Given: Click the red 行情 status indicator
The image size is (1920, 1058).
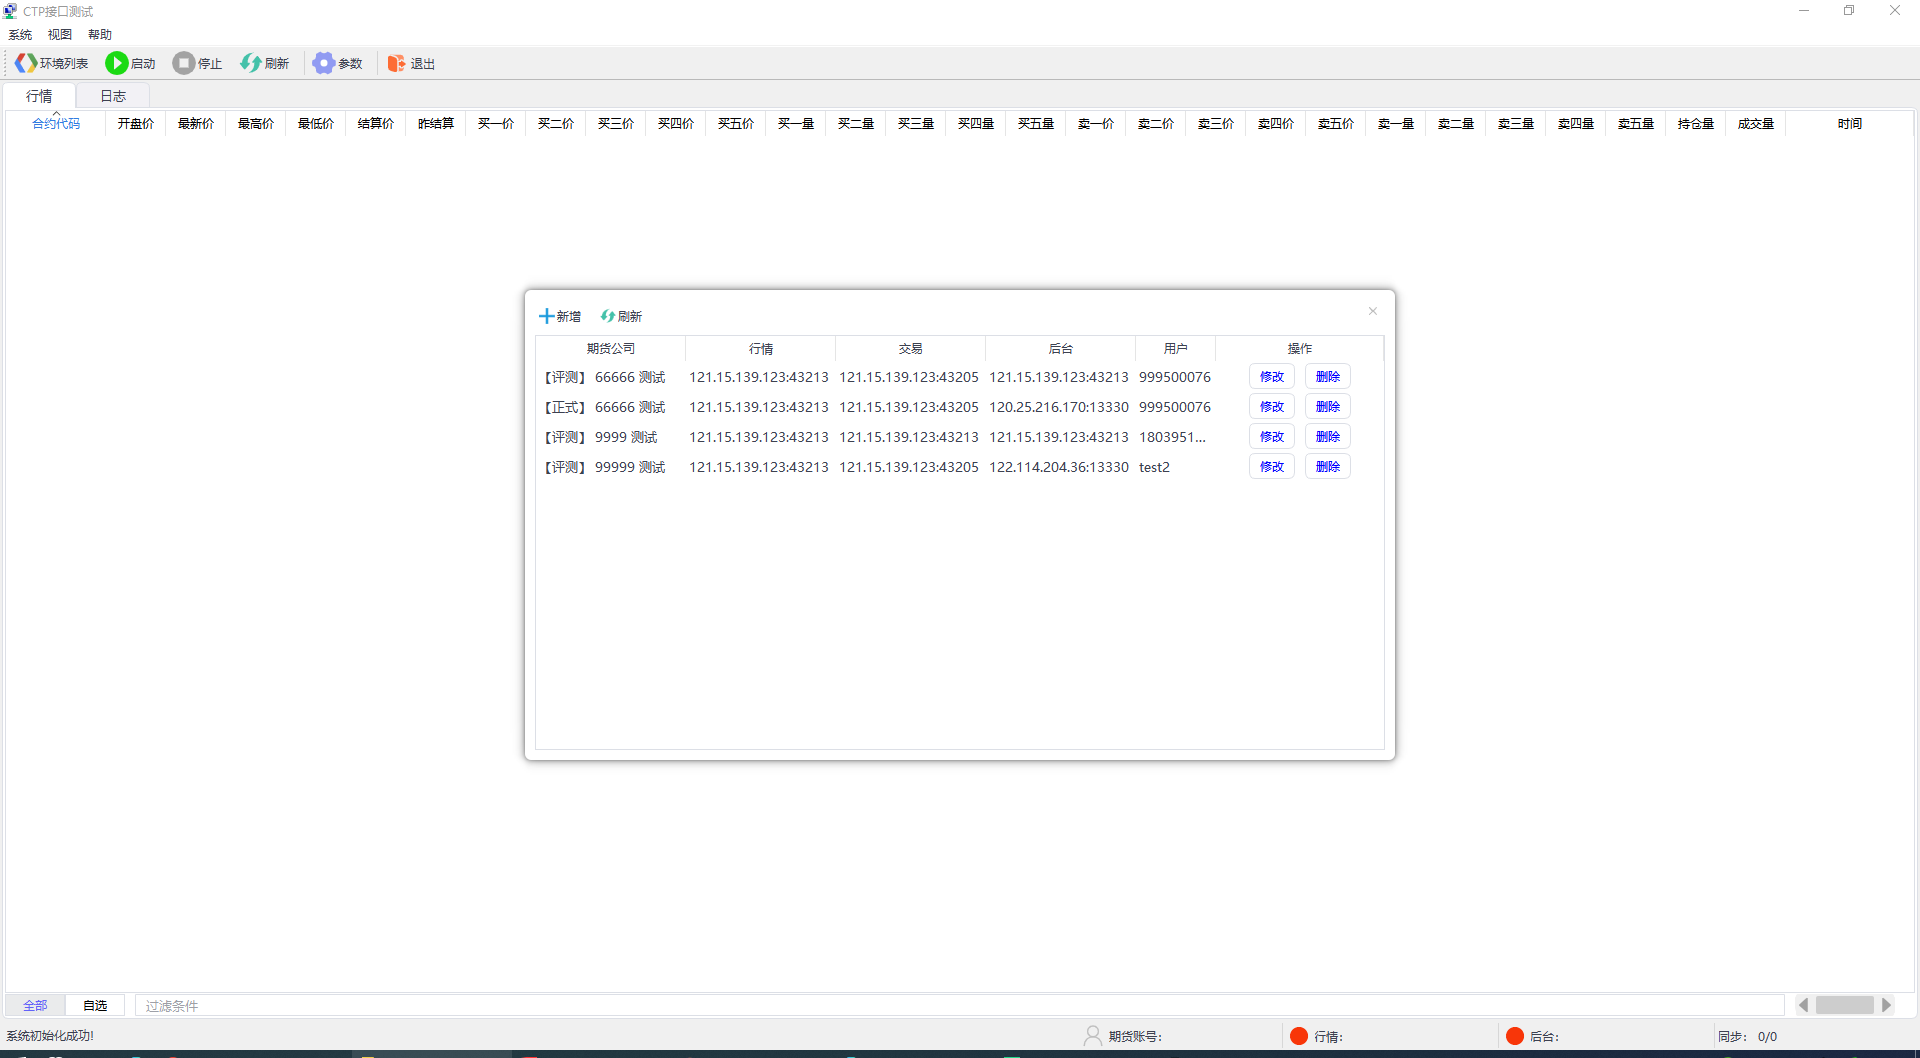Looking at the screenshot, I should (x=1299, y=1036).
